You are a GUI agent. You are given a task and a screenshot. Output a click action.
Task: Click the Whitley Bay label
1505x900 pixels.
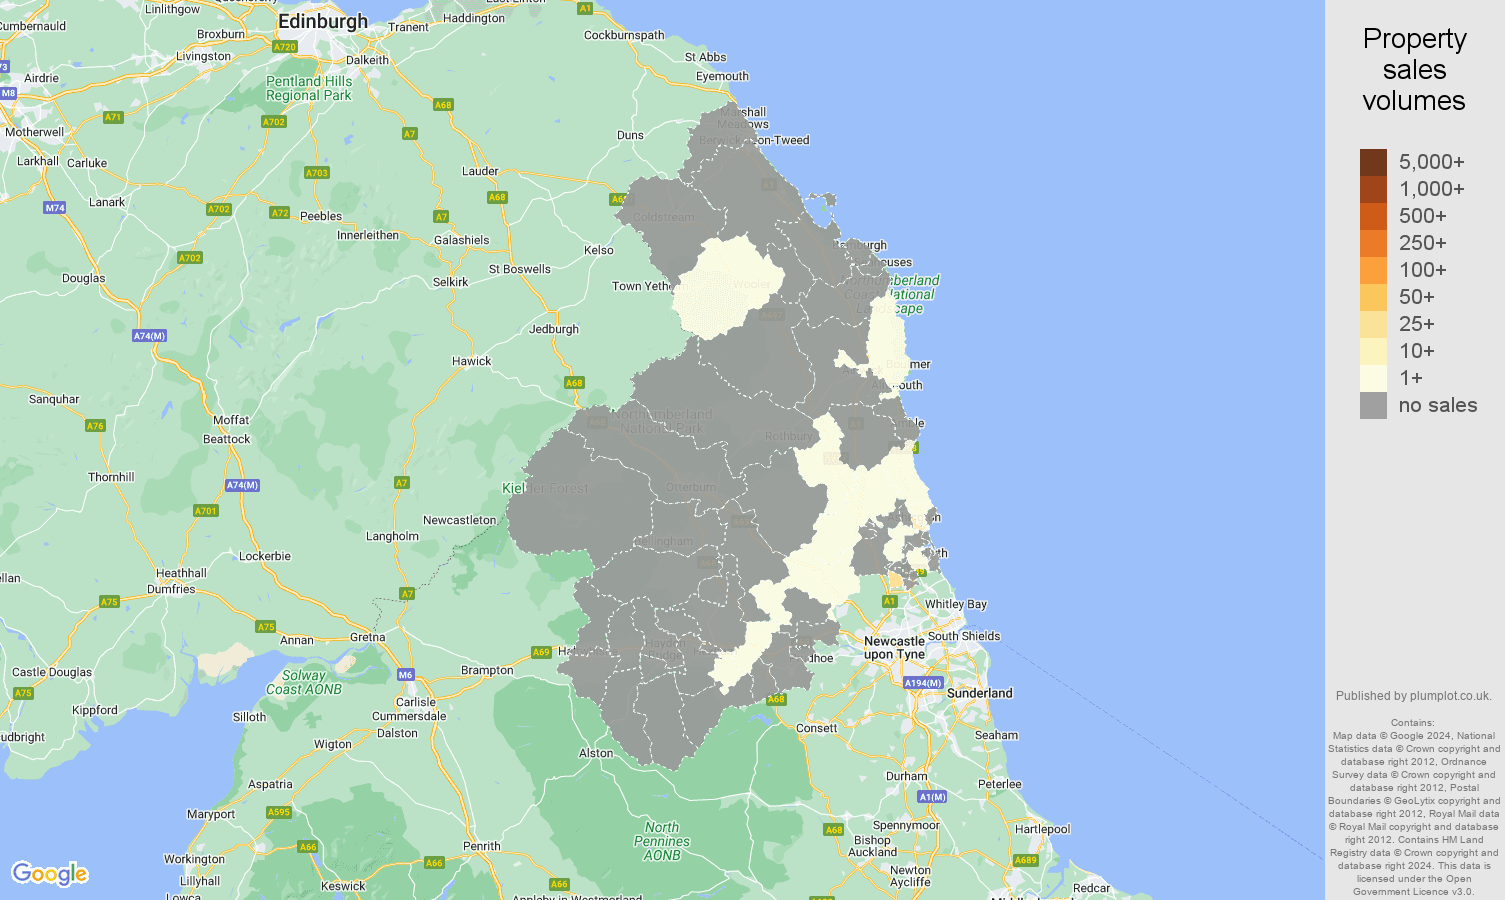tap(956, 604)
